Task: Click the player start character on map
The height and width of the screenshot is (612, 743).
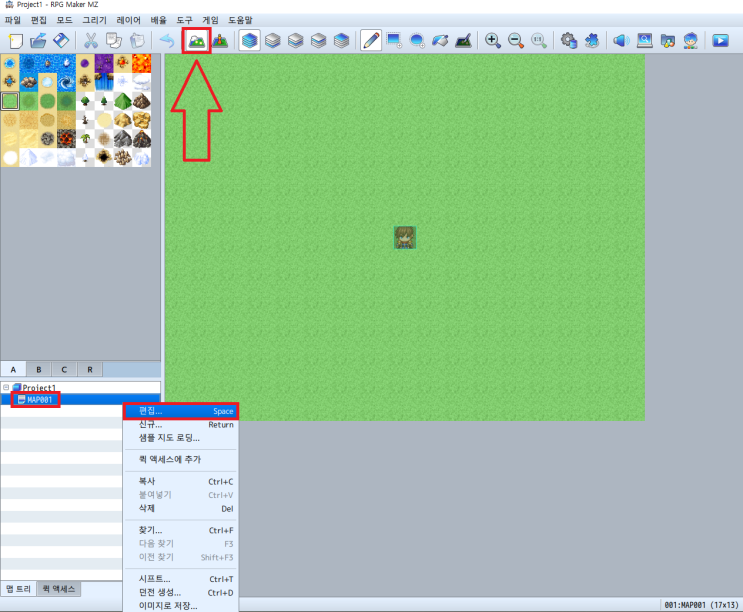Action: tap(405, 237)
